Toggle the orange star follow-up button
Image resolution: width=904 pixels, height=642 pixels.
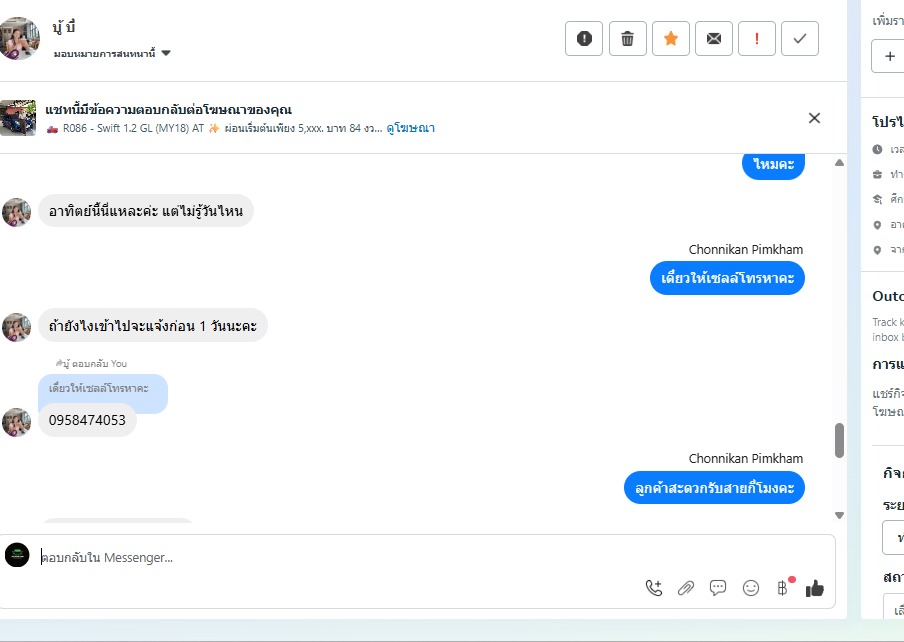tap(671, 39)
